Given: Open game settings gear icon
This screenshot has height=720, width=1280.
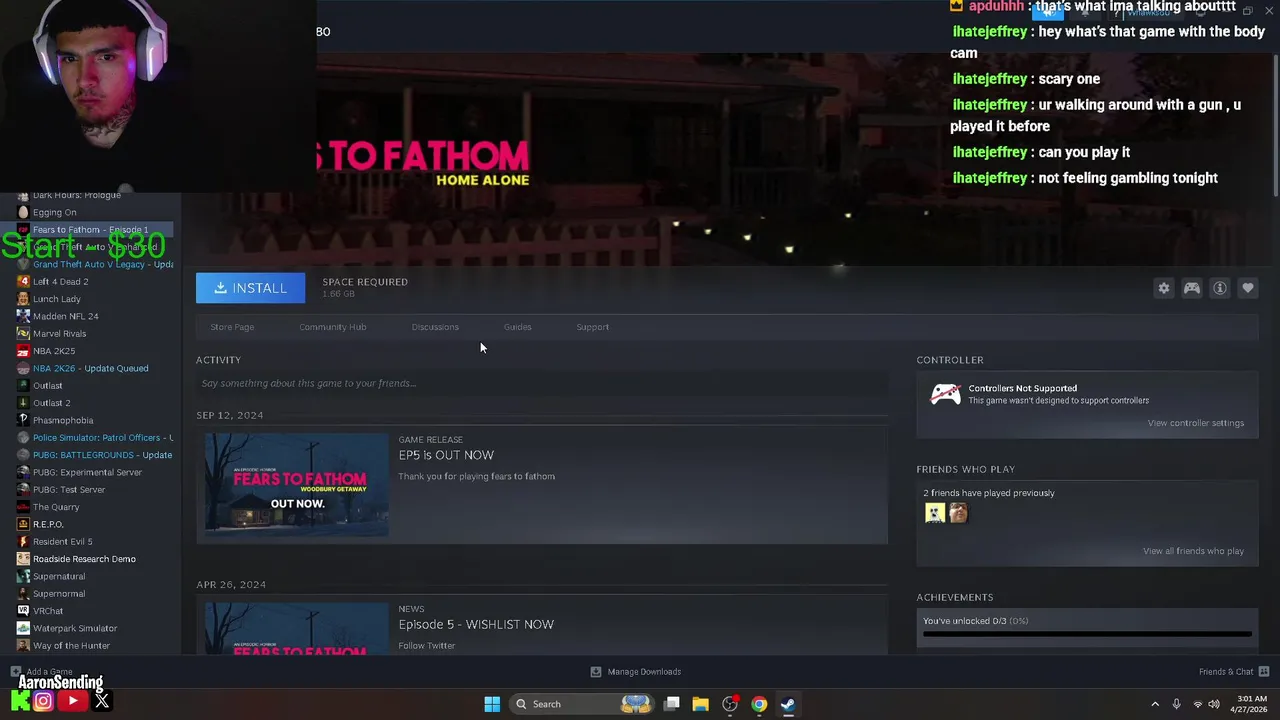Looking at the screenshot, I should [1164, 288].
